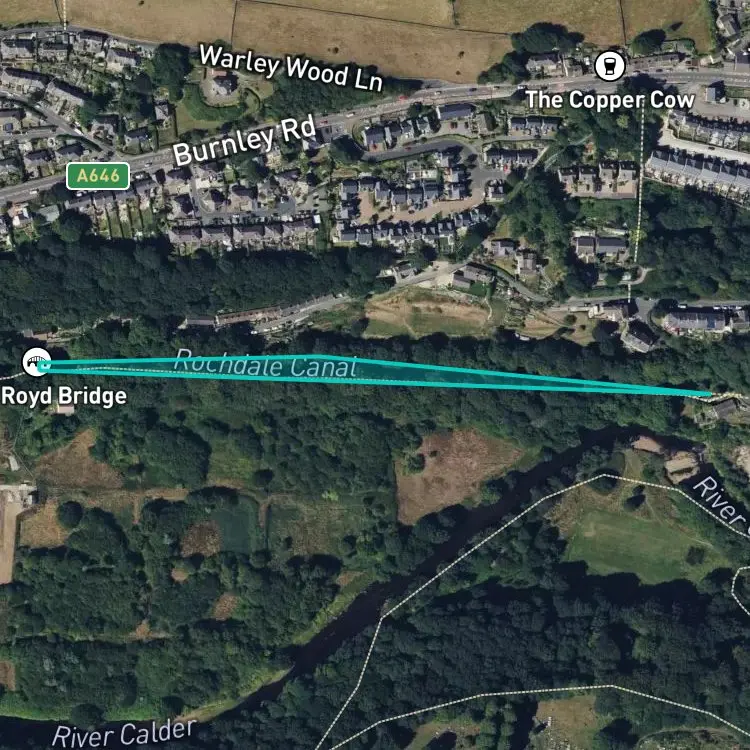Select the Burnley Rd road label

244,140
